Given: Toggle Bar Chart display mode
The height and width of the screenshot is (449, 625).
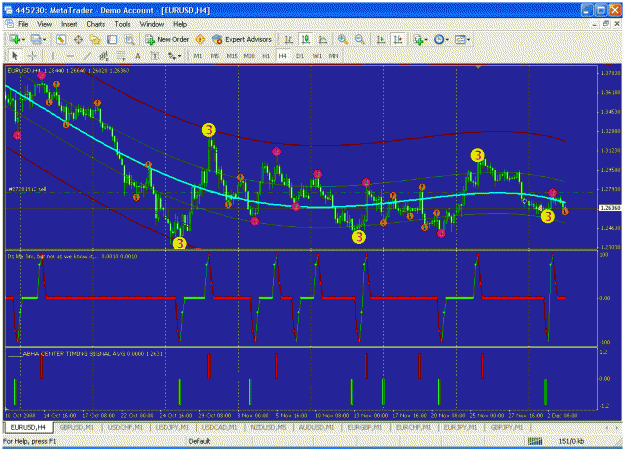Looking at the screenshot, I should 288,39.
